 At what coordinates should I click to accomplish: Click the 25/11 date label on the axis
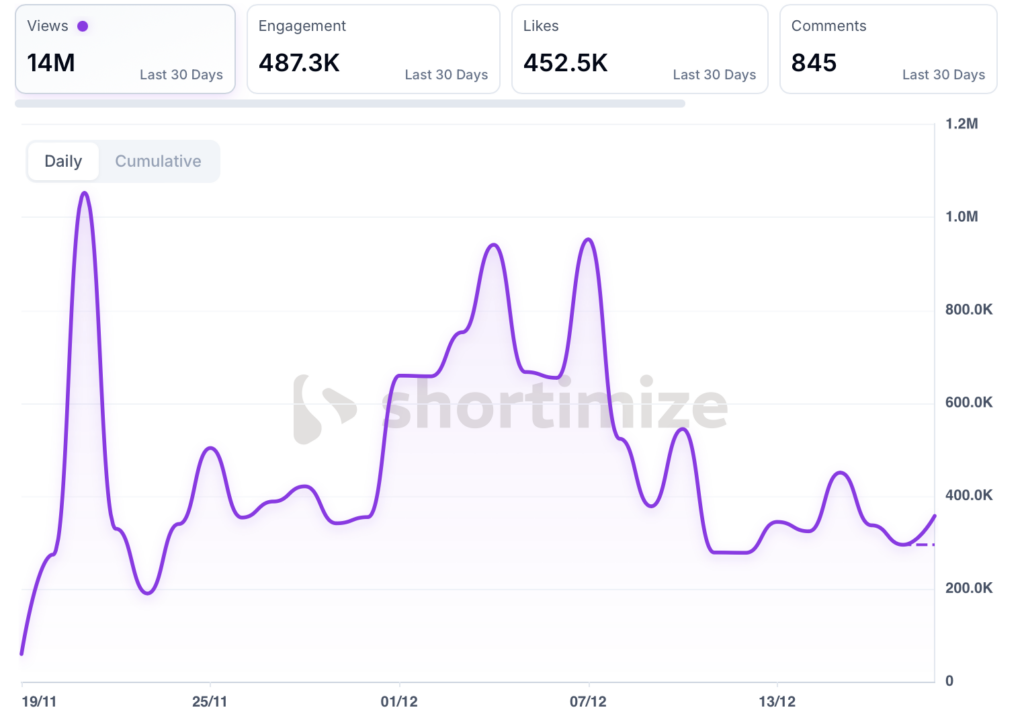tap(209, 701)
